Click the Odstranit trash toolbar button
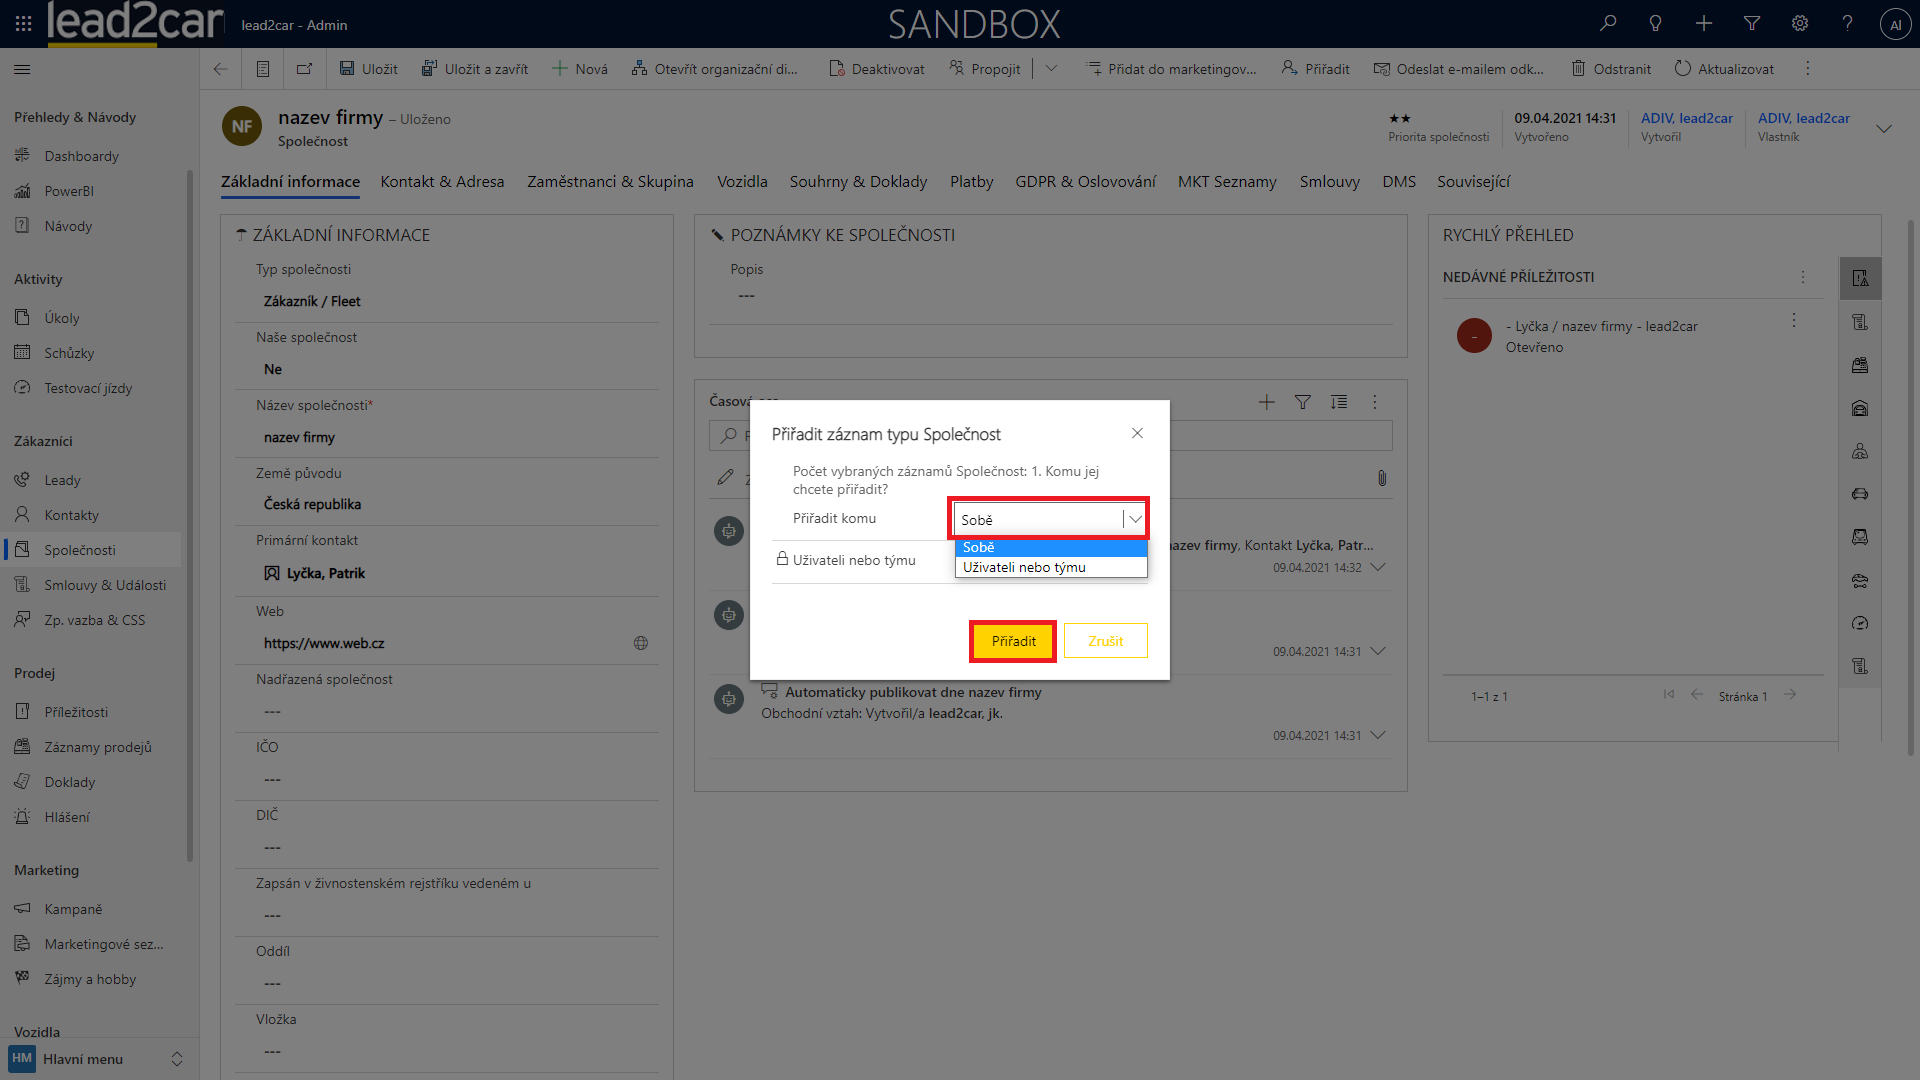Image resolution: width=1920 pixels, height=1080 pixels. 1611,69
